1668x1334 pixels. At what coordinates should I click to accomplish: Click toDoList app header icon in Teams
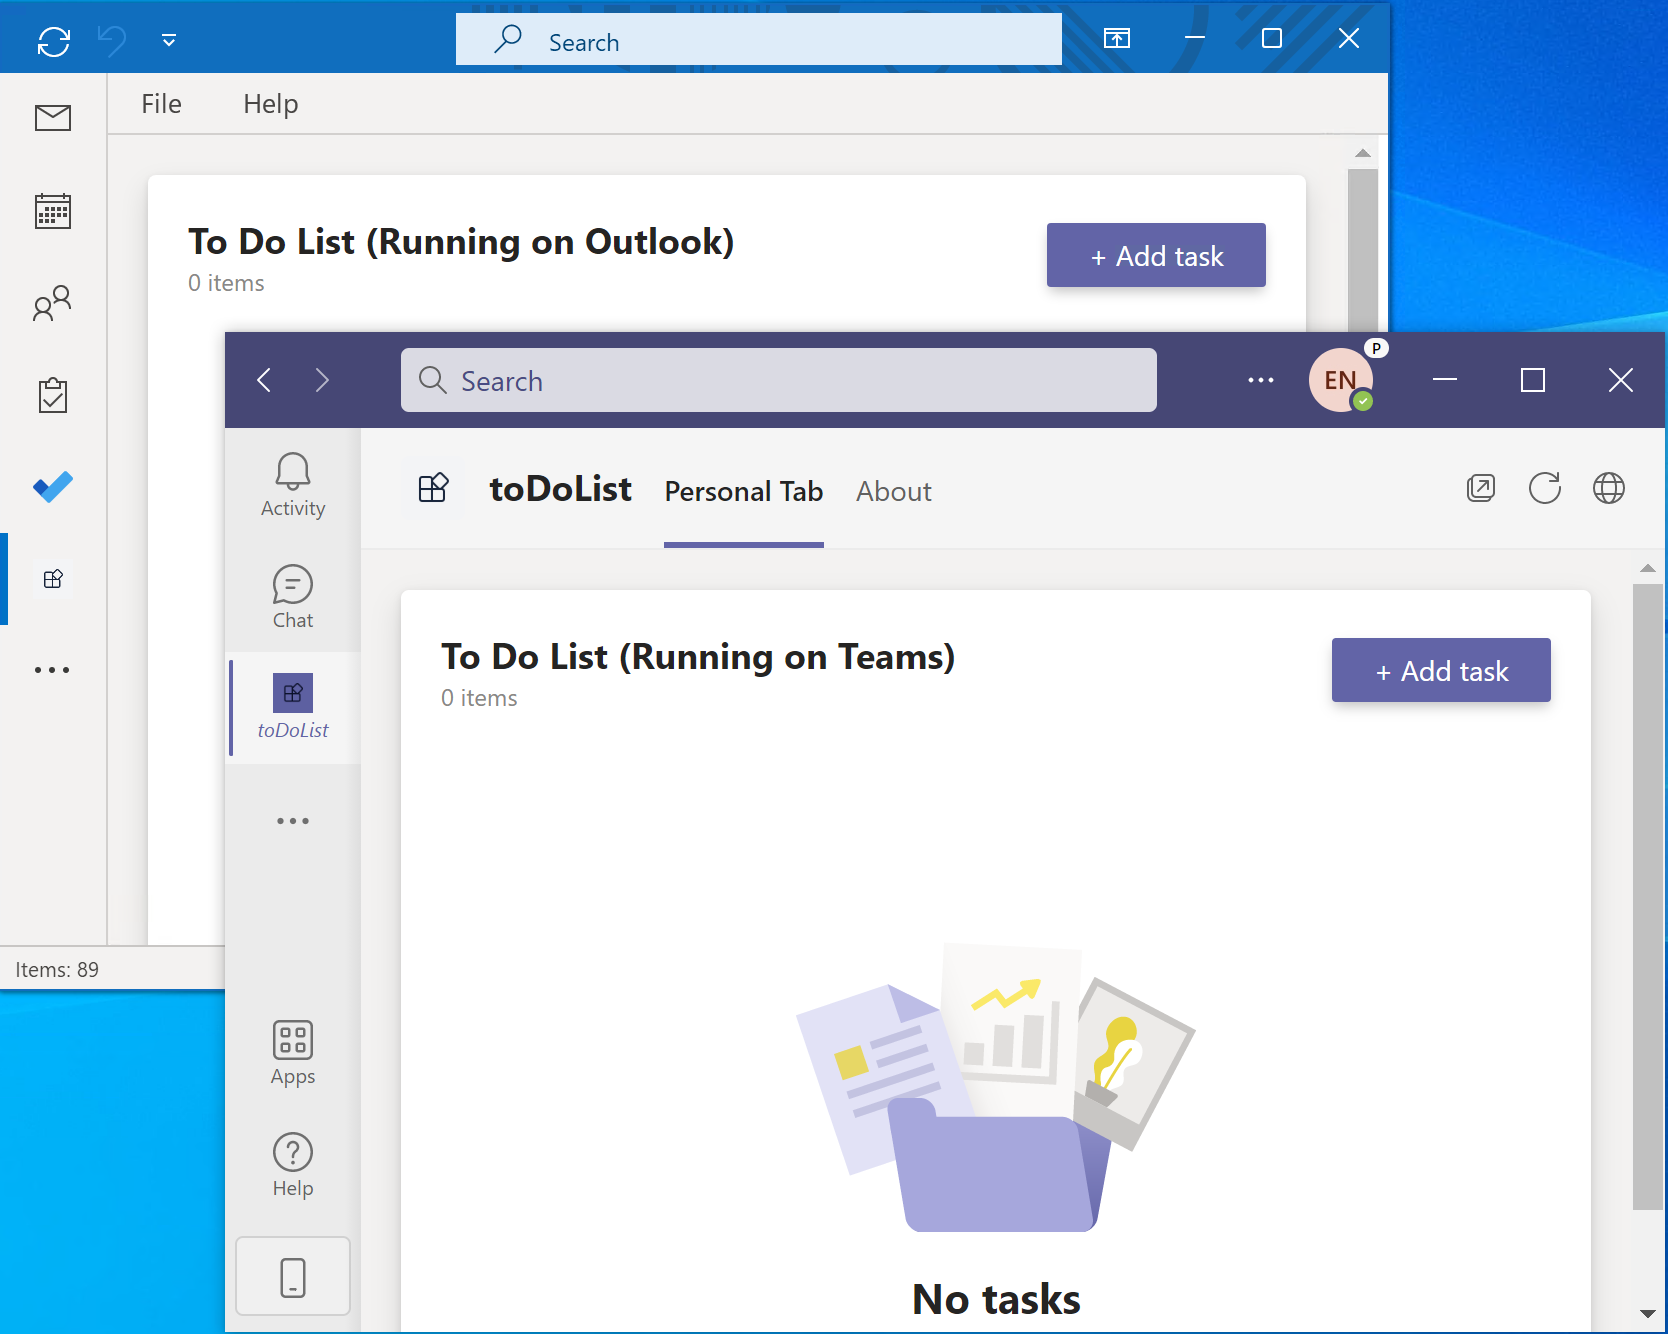433,489
